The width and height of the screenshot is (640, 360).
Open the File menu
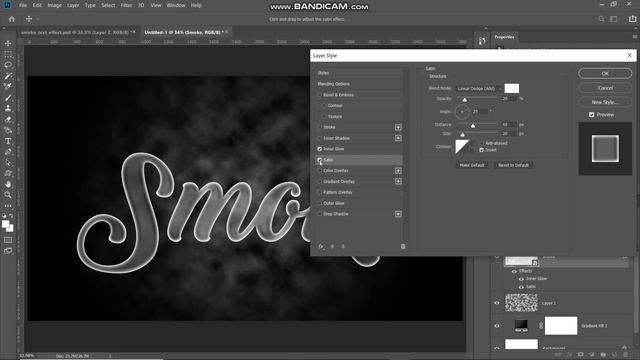23,5
